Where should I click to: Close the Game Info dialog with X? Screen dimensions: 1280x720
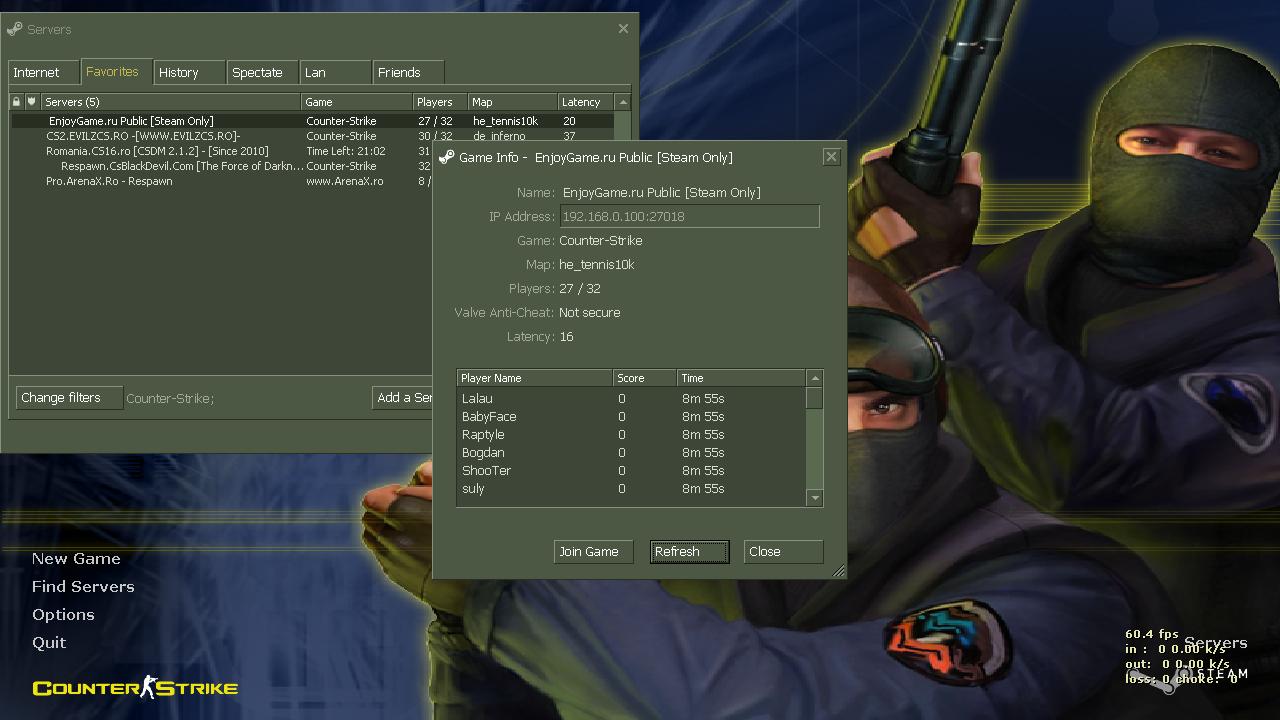[x=831, y=157]
